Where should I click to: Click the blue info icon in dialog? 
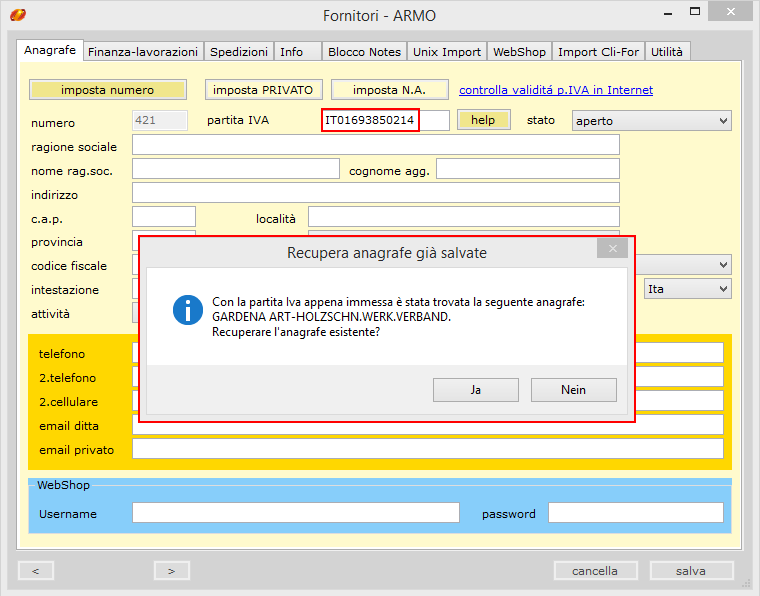tap(188, 309)
